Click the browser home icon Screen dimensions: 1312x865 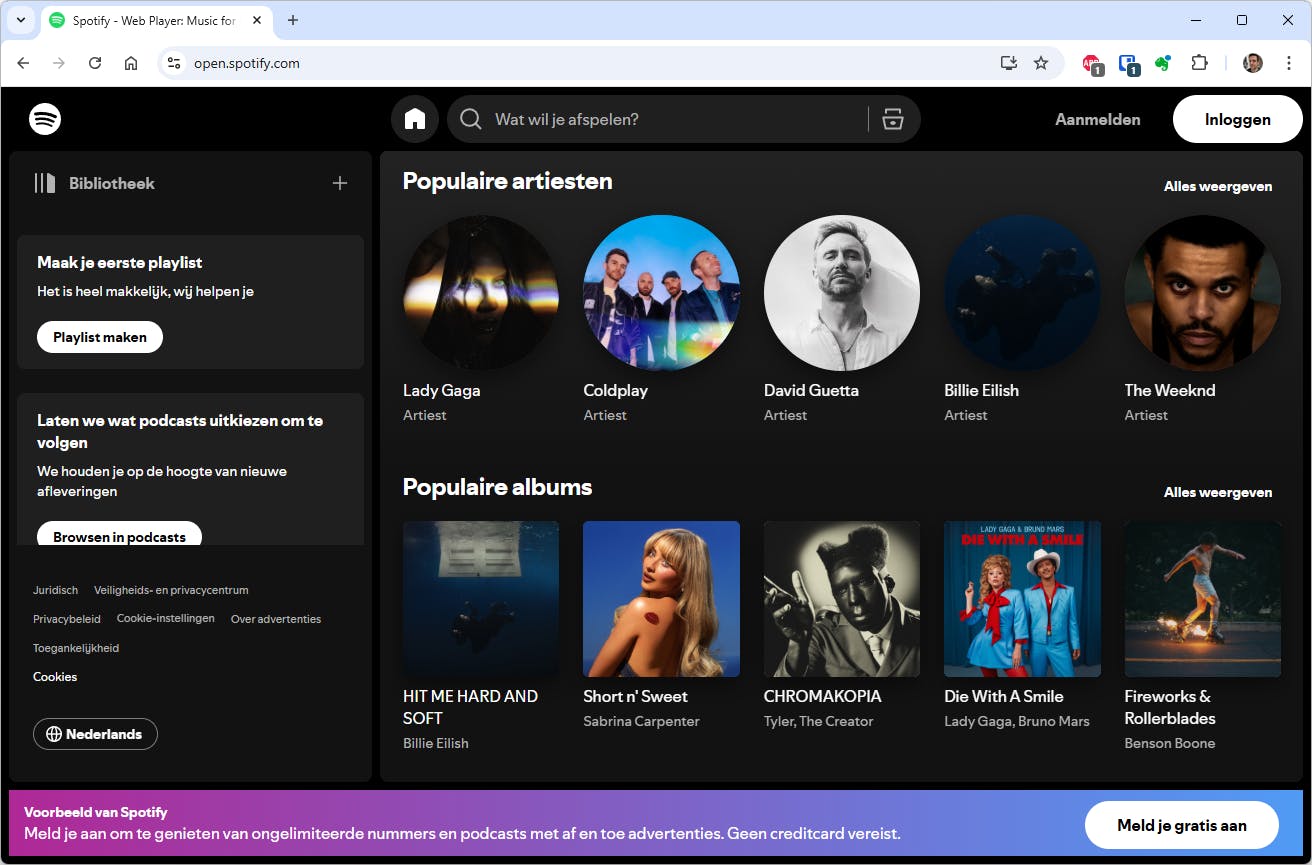(131, 63)
